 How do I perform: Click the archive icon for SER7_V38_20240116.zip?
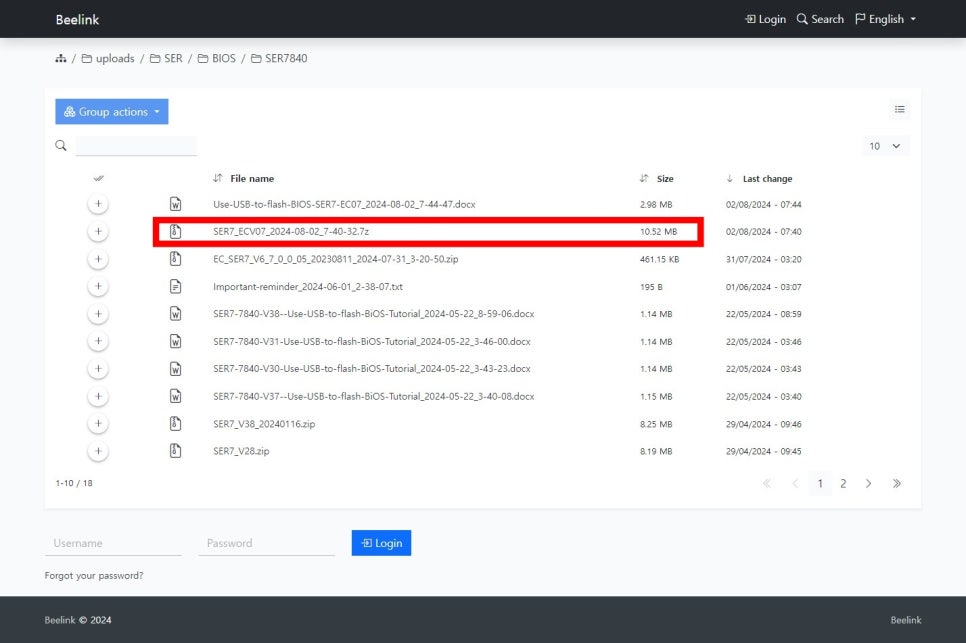(176, 424)
